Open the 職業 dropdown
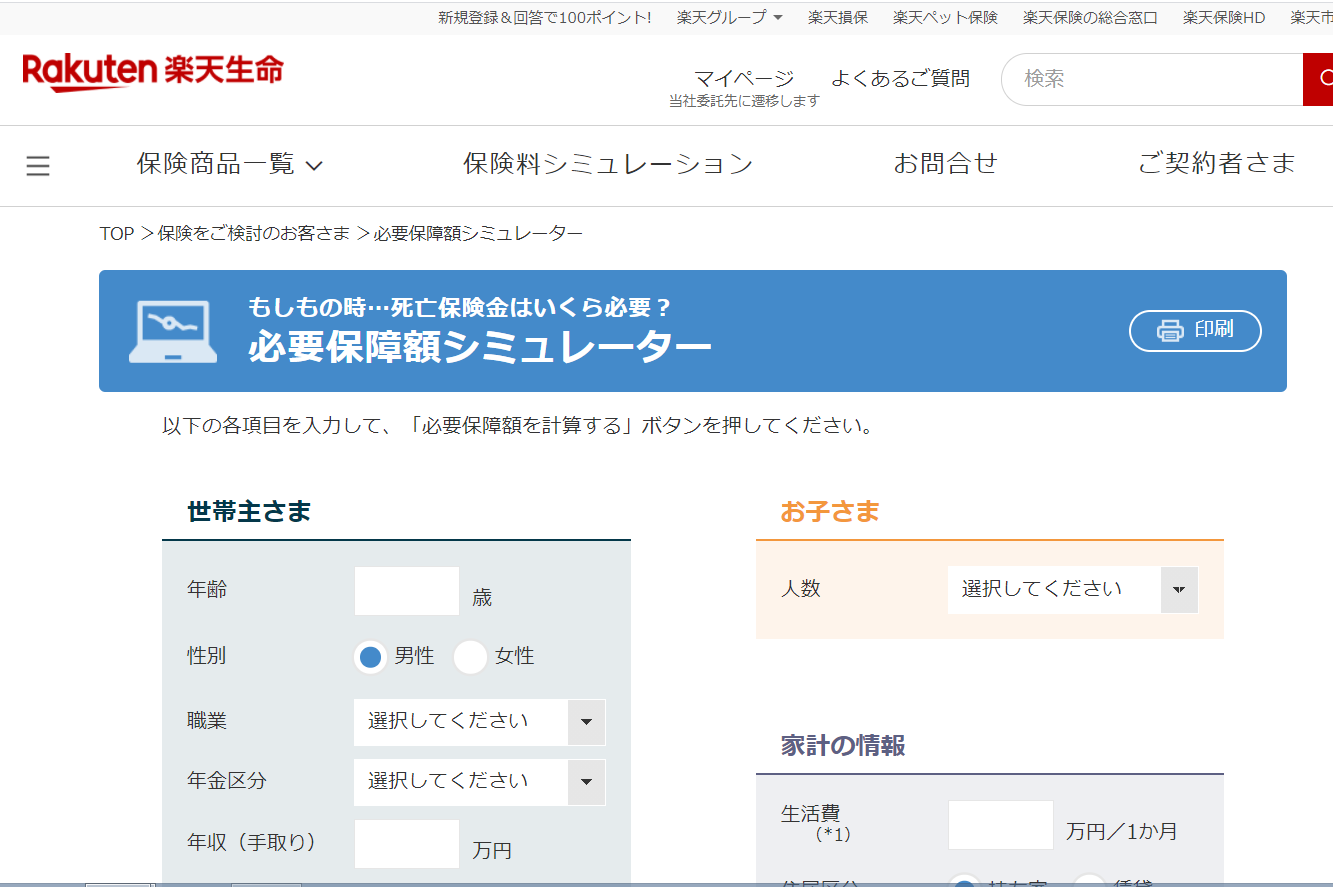Screen dimensions: 1333x887 tap(479, 722)
